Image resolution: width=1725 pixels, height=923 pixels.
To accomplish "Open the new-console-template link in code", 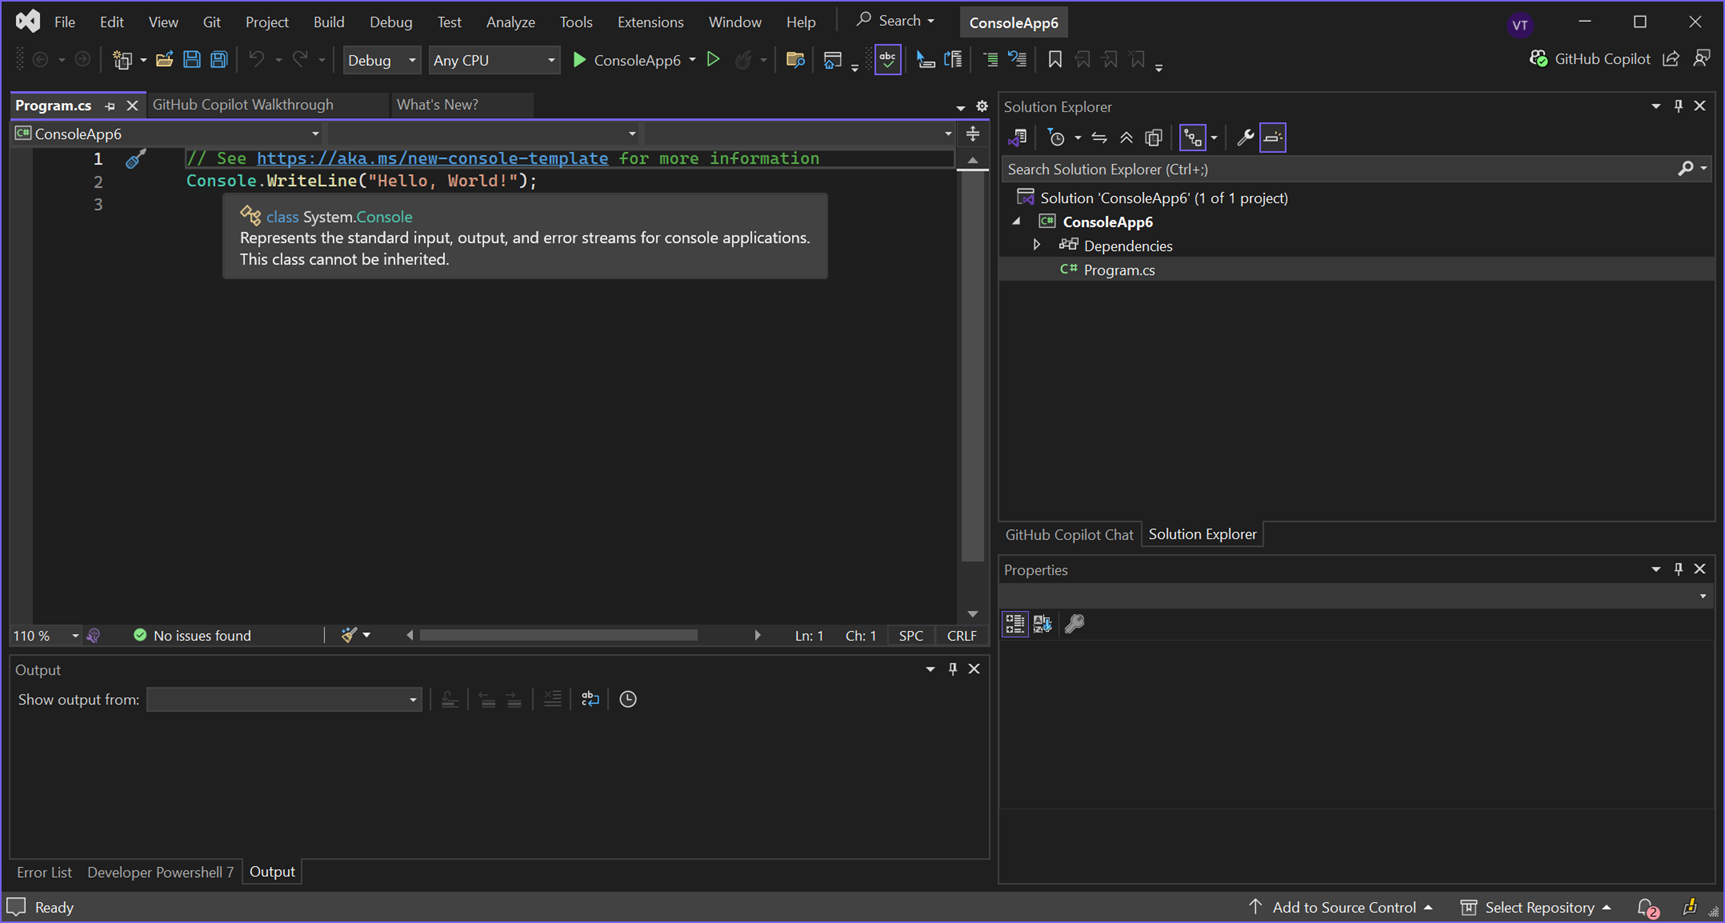I will point(432,158).
